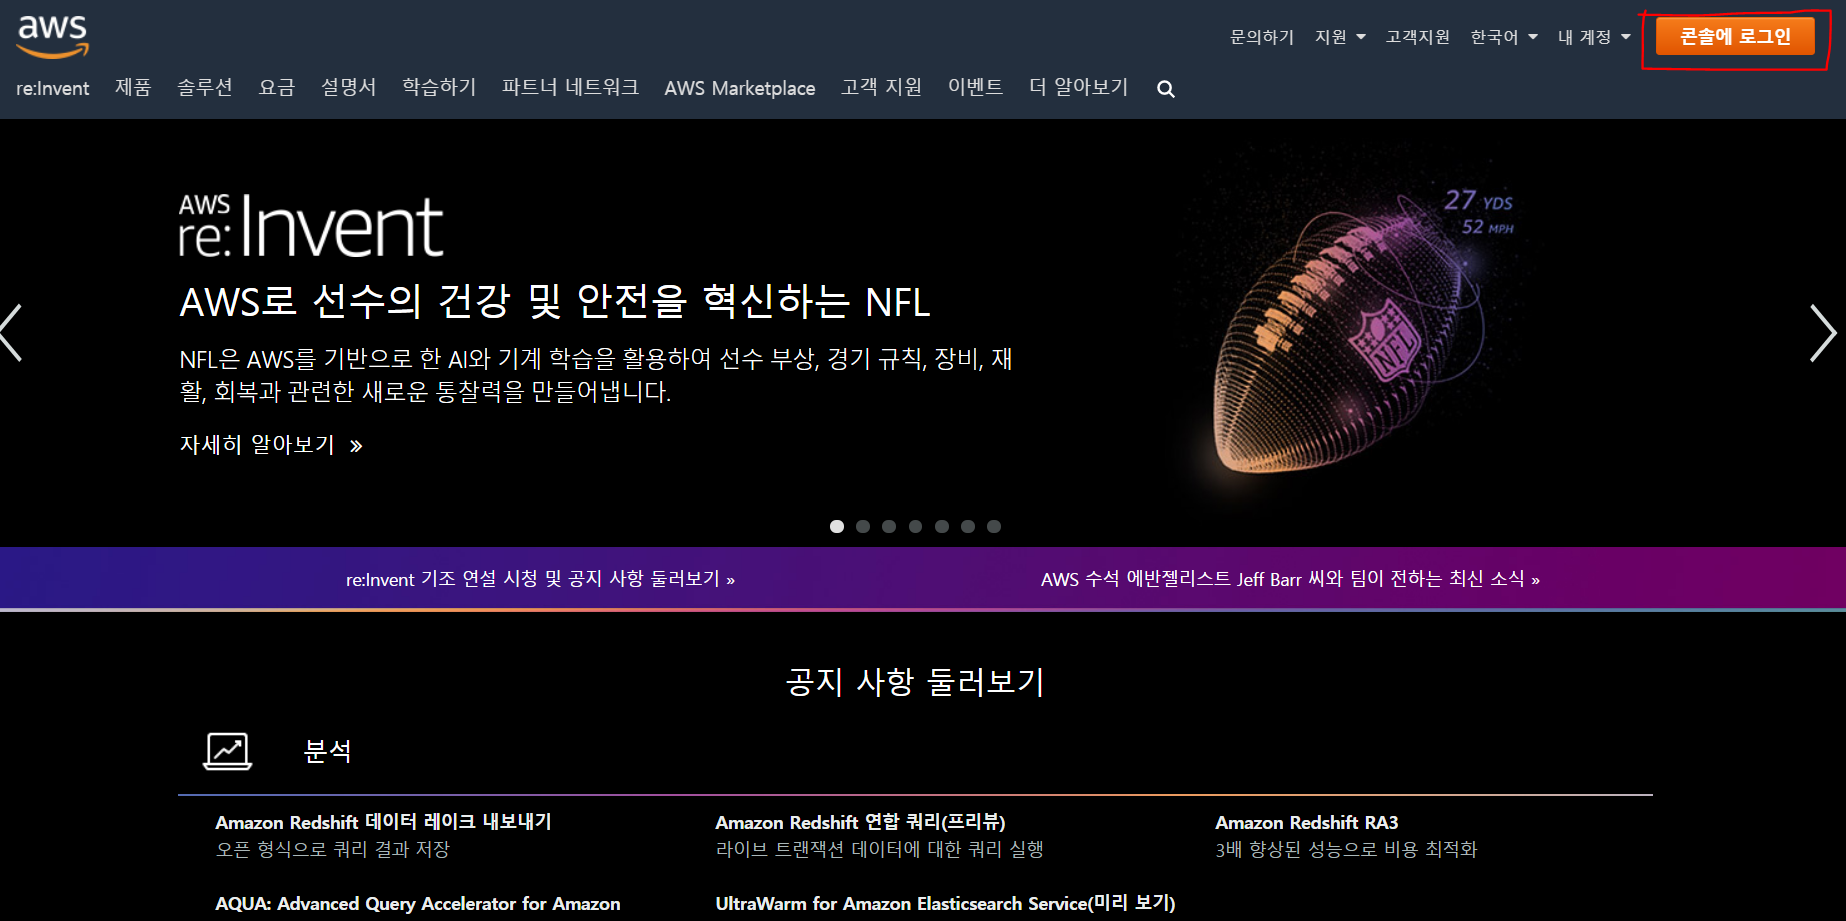Select the fifth carousel dot

[x=942, y=526]
